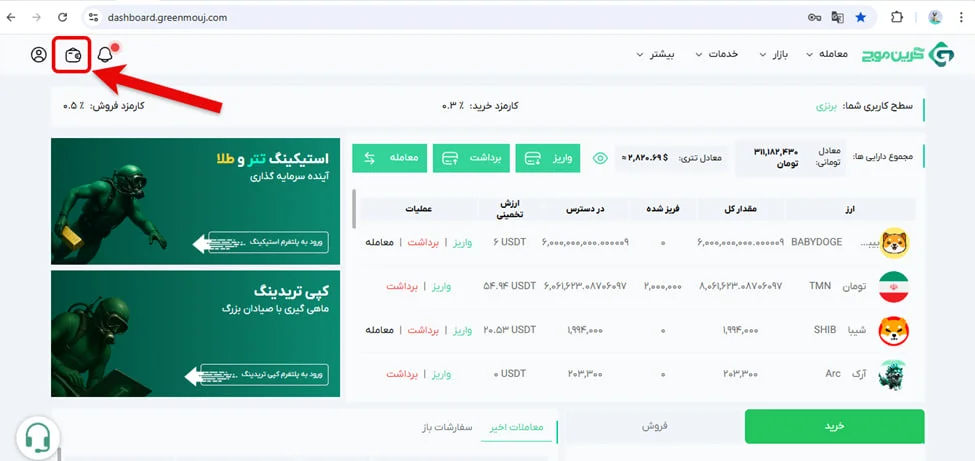Click برداشت in the SHIB row
Viewport: 975px width, 461px height.
tap(423, 330)
